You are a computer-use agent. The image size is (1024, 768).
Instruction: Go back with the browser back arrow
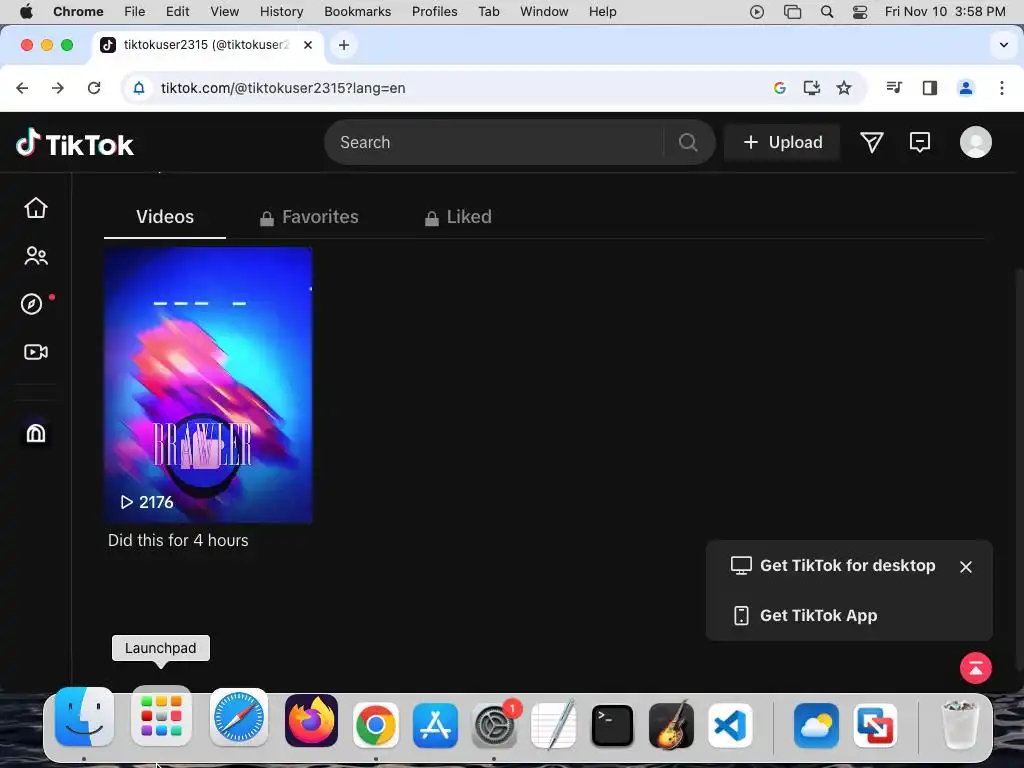[x=22, y=88]
